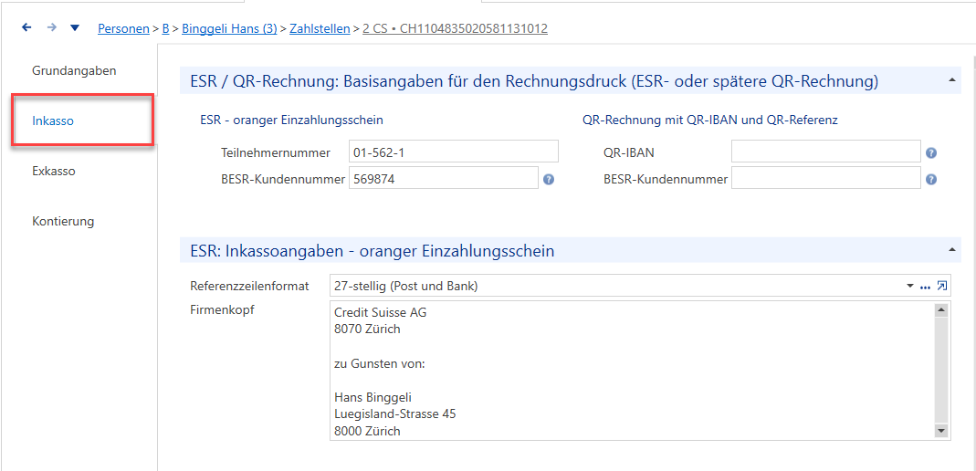
Task: Click the Teilnehmernummer field
Action: [x=454, y=151]
